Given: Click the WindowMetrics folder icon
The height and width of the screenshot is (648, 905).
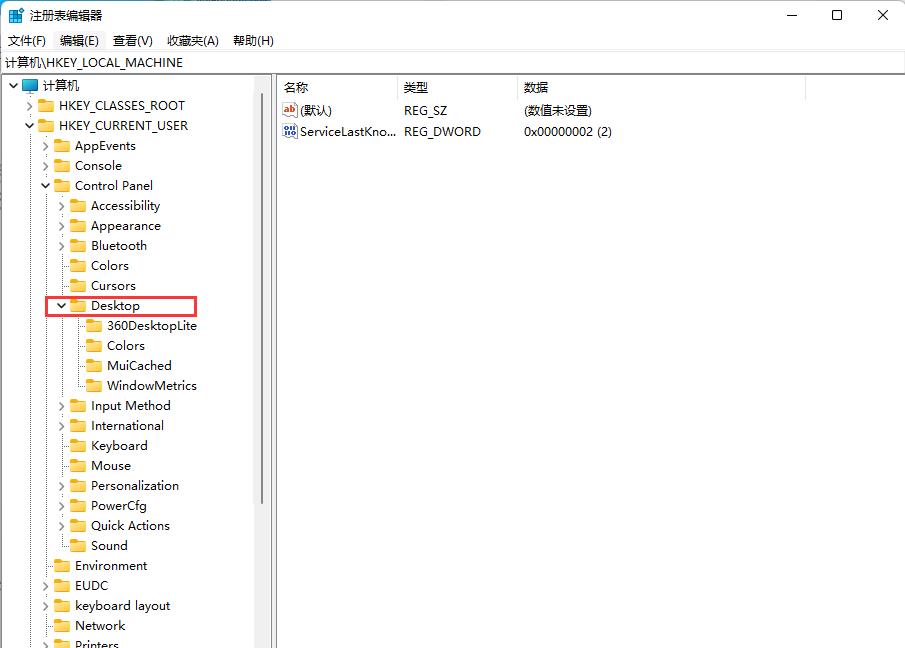Looking at the screenshot, I should click(x=94, y=386).
